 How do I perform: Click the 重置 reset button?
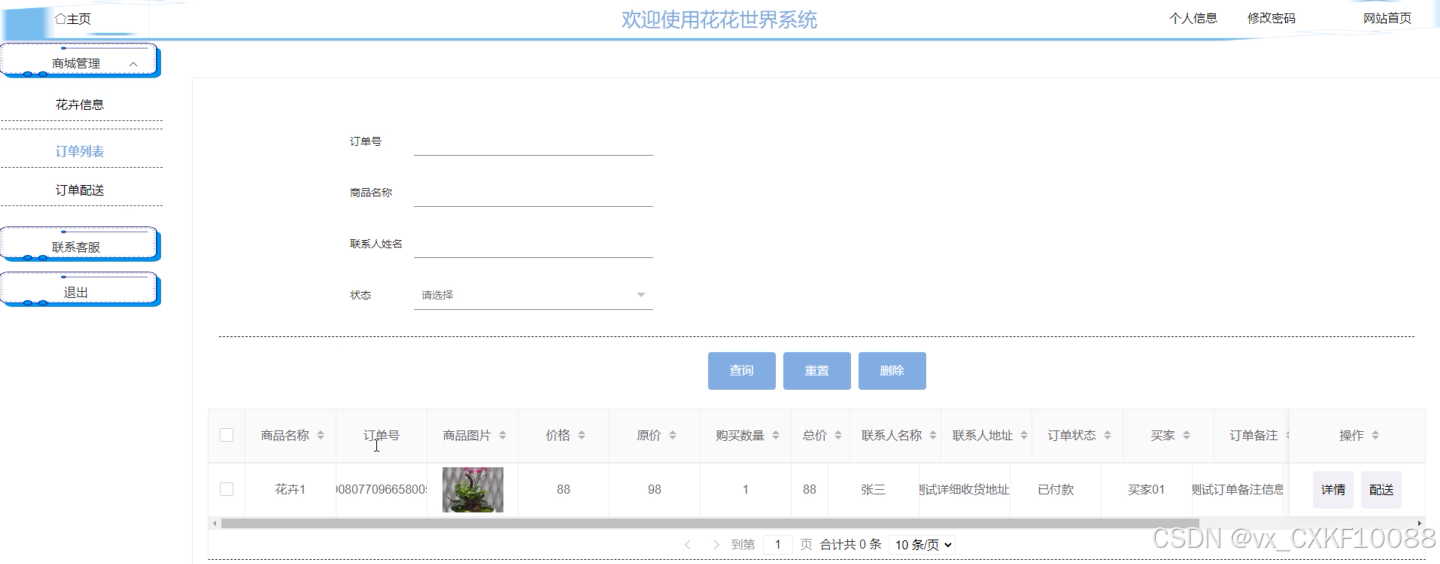(x=817, y=370)
